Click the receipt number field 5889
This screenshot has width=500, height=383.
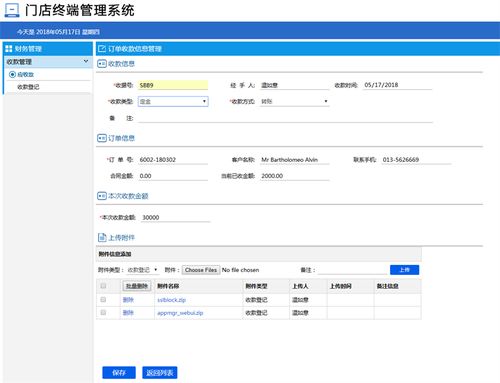pyautogui.click(x=173, y=85)
